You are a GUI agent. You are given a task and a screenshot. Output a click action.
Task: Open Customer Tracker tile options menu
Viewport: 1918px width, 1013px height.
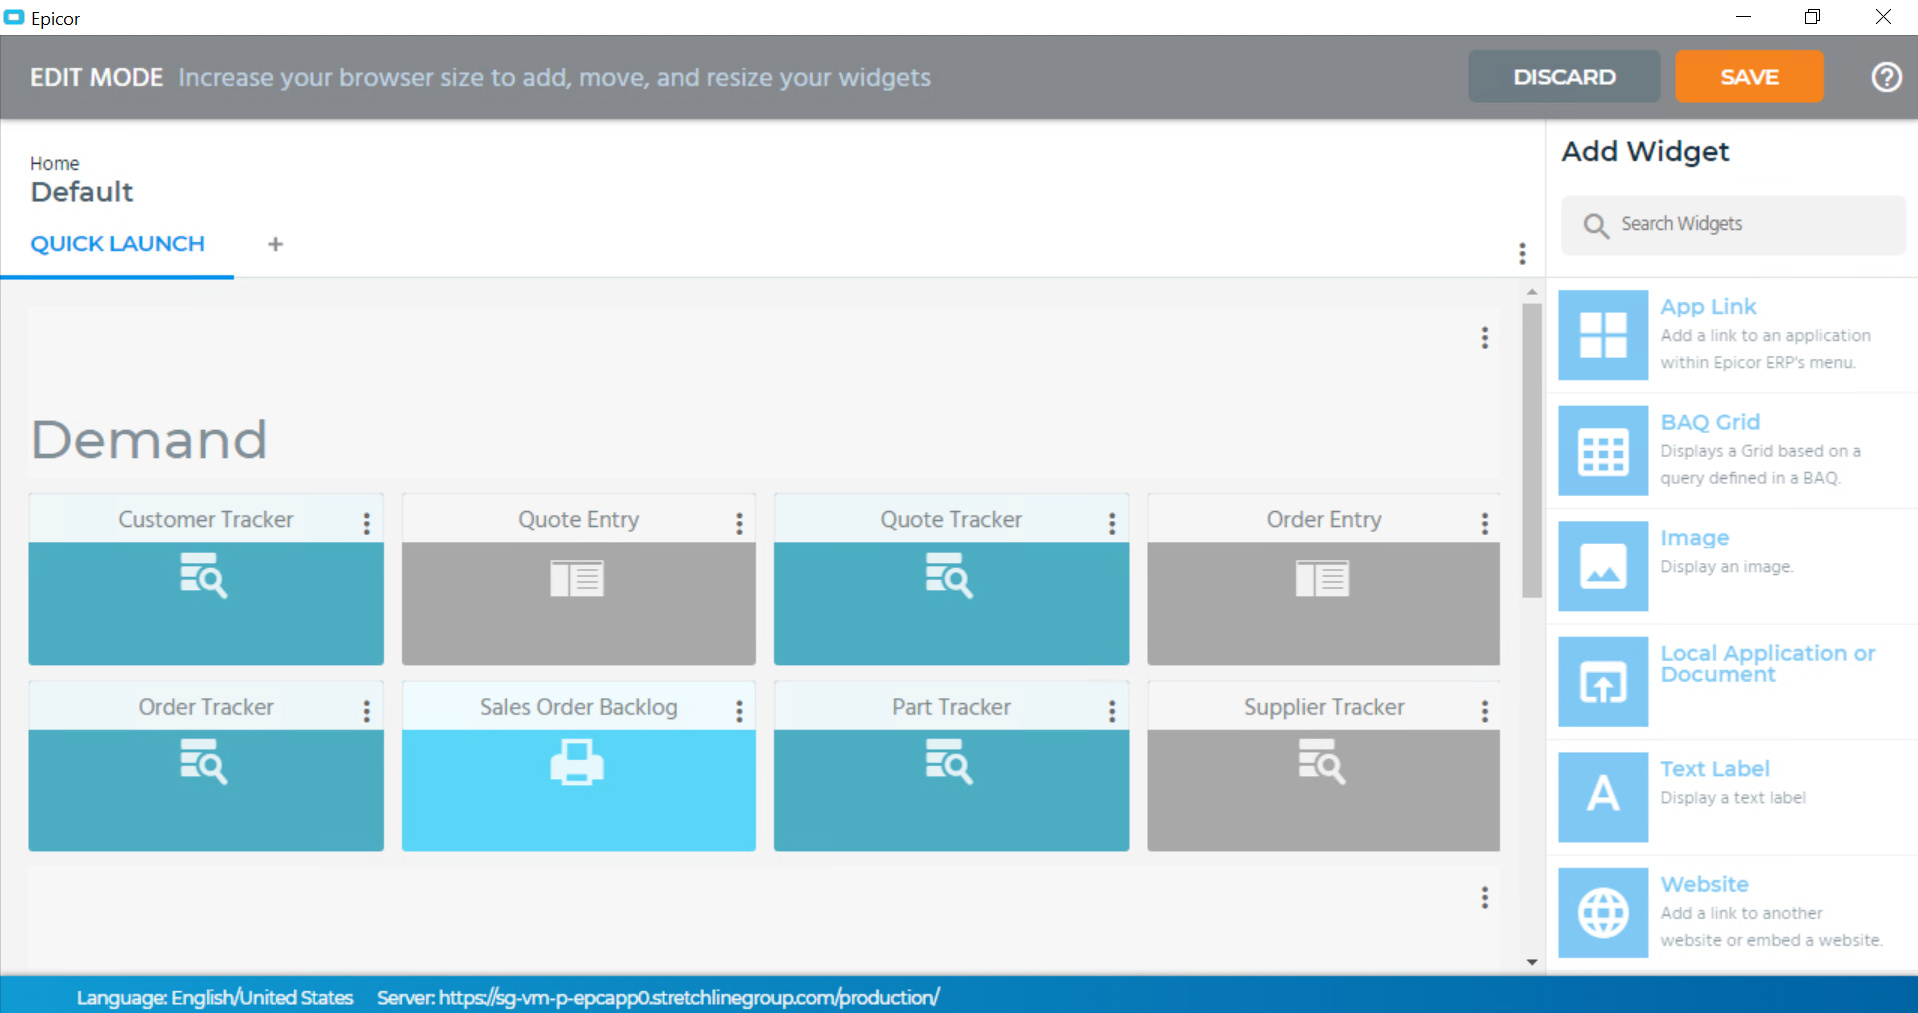pyautogui.click(x=367, y=523)
